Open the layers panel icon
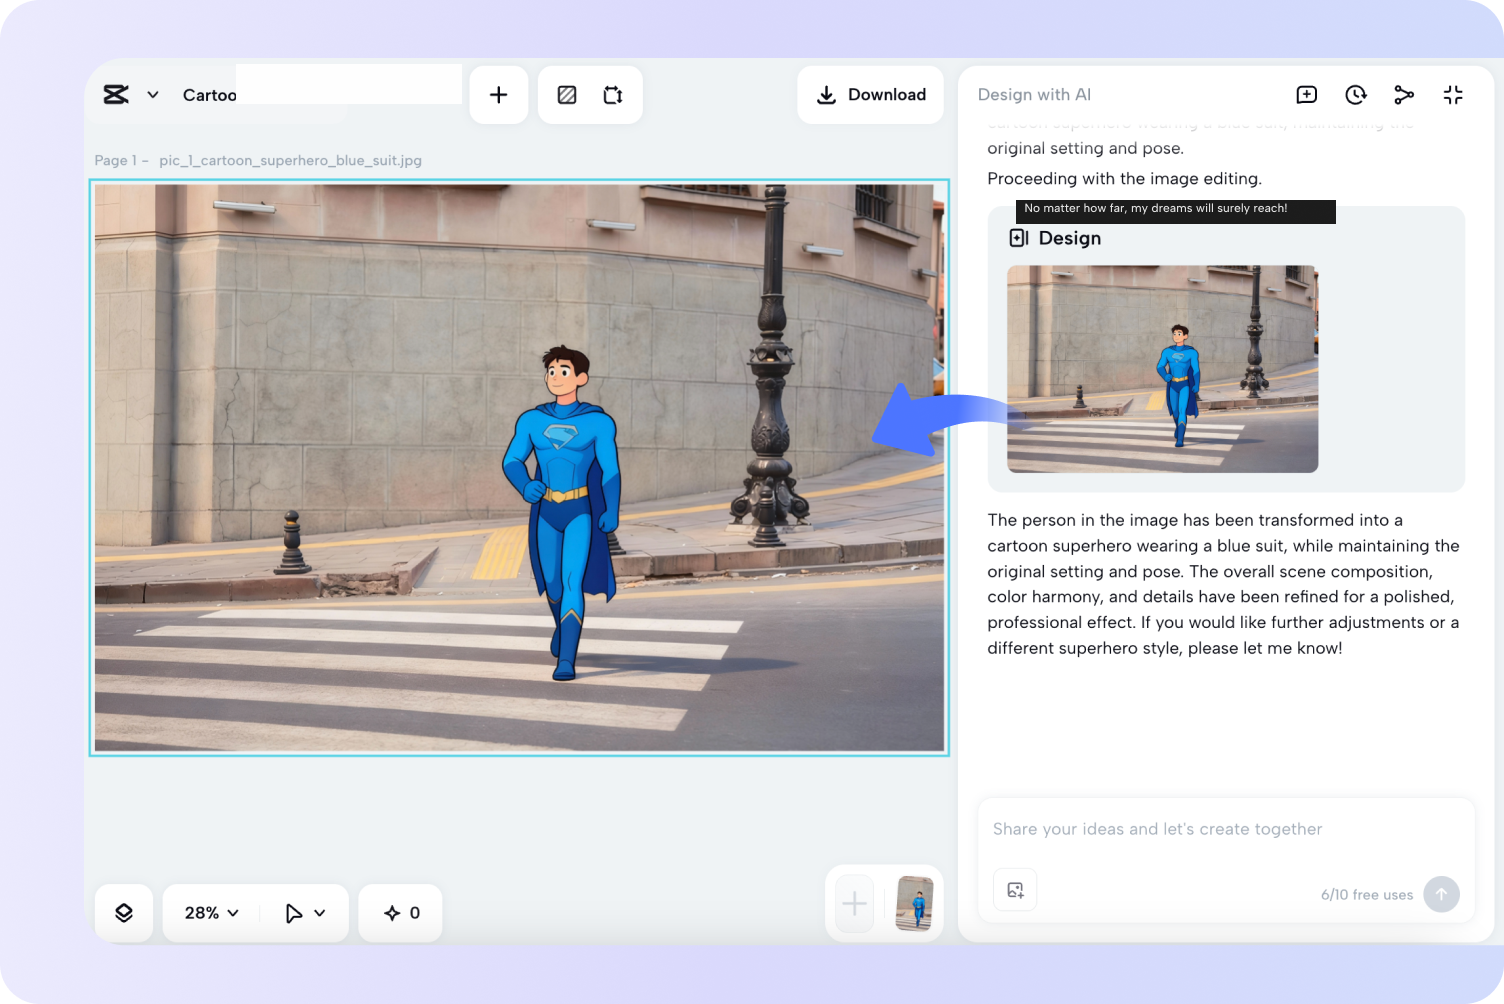The height and width of the screenshot is (1004, 1504). click(124, 913)
